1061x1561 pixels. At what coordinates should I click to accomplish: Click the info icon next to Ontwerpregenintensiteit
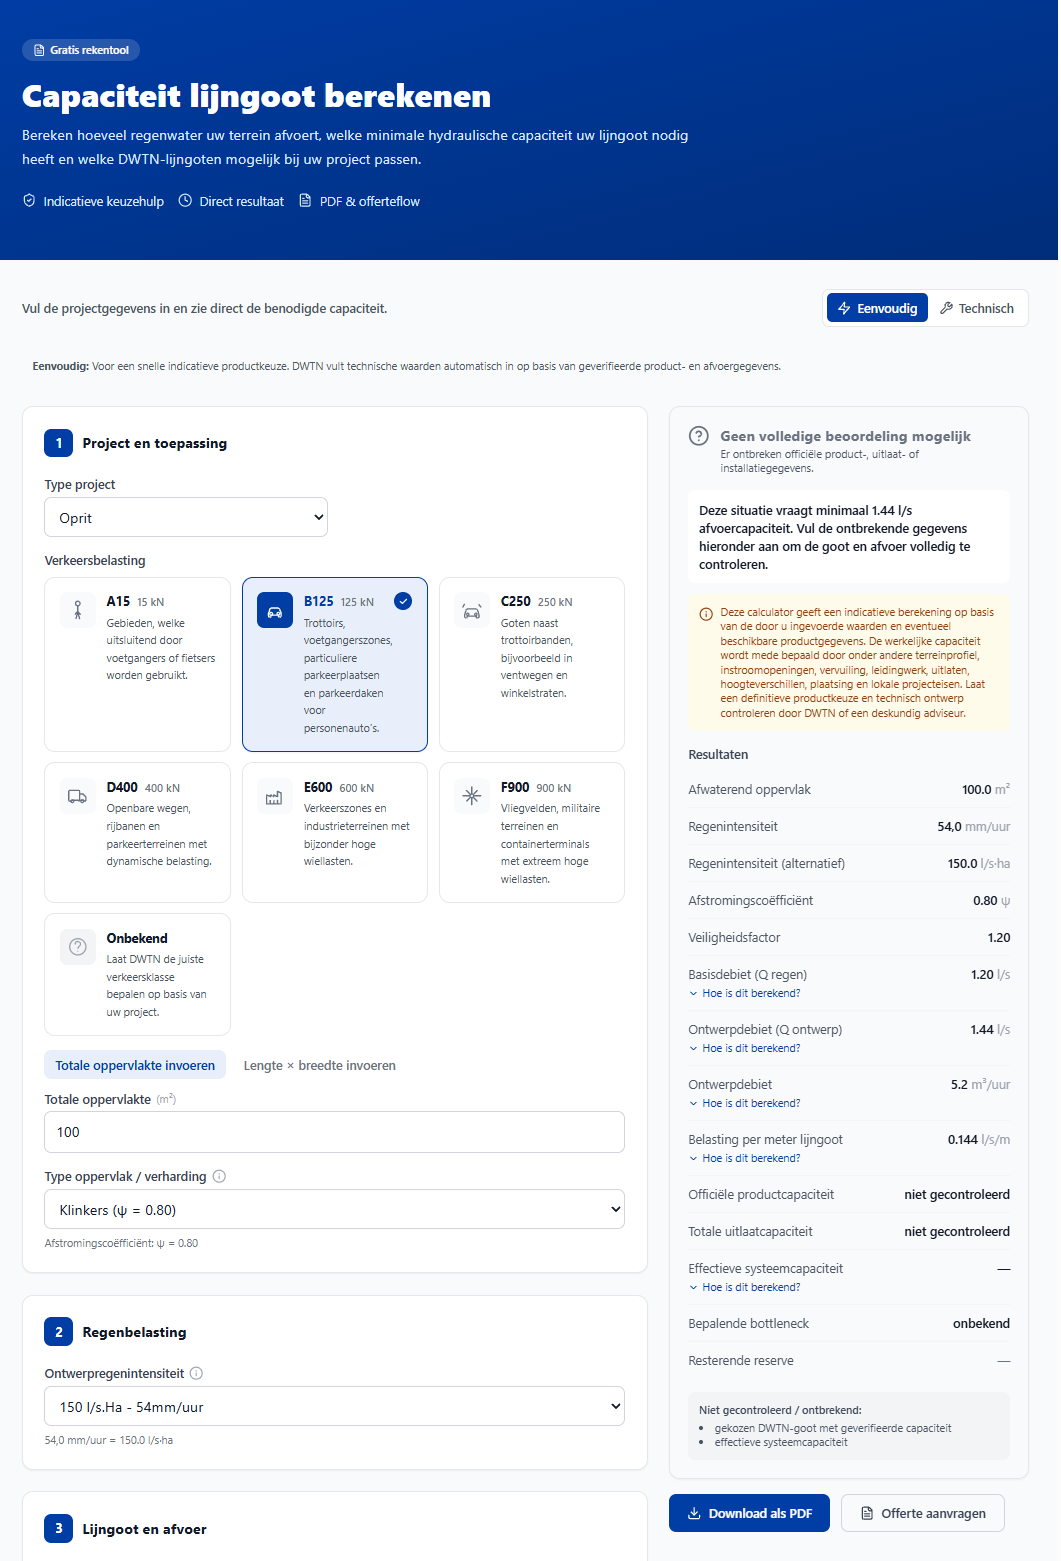[196, 1373]
